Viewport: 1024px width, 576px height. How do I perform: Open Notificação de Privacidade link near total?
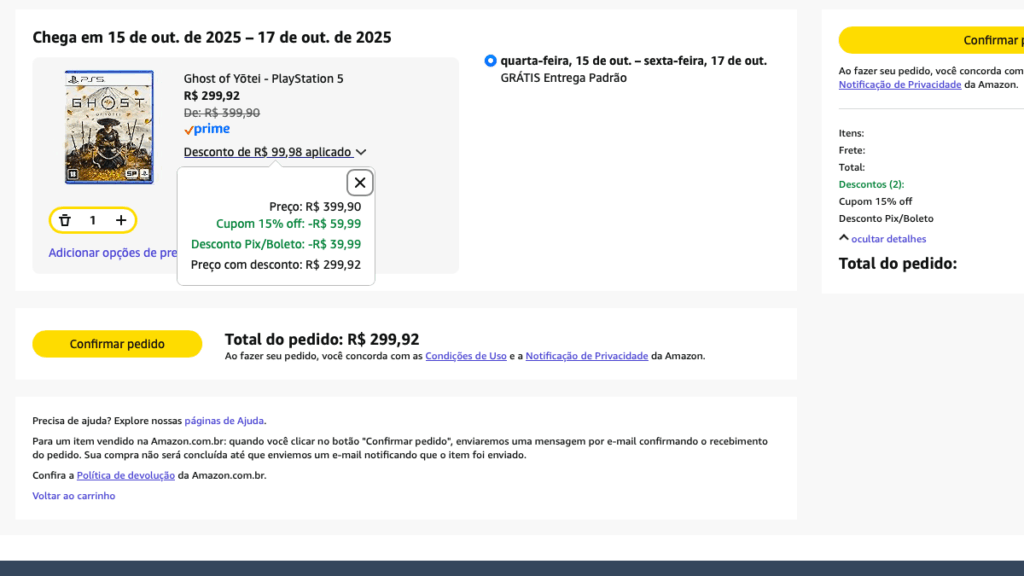pyautogui.click(x=586, y=356)
